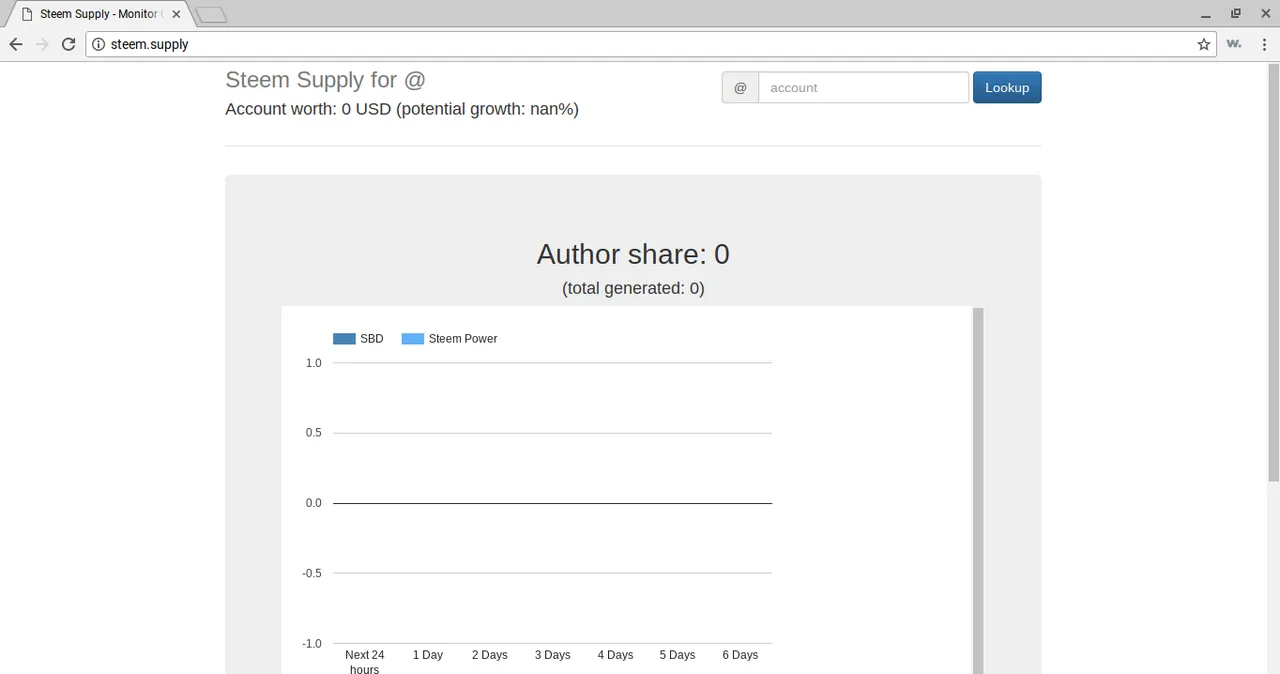
Task: Click the browser forward arrow
Action: click(x=42, y=44)
